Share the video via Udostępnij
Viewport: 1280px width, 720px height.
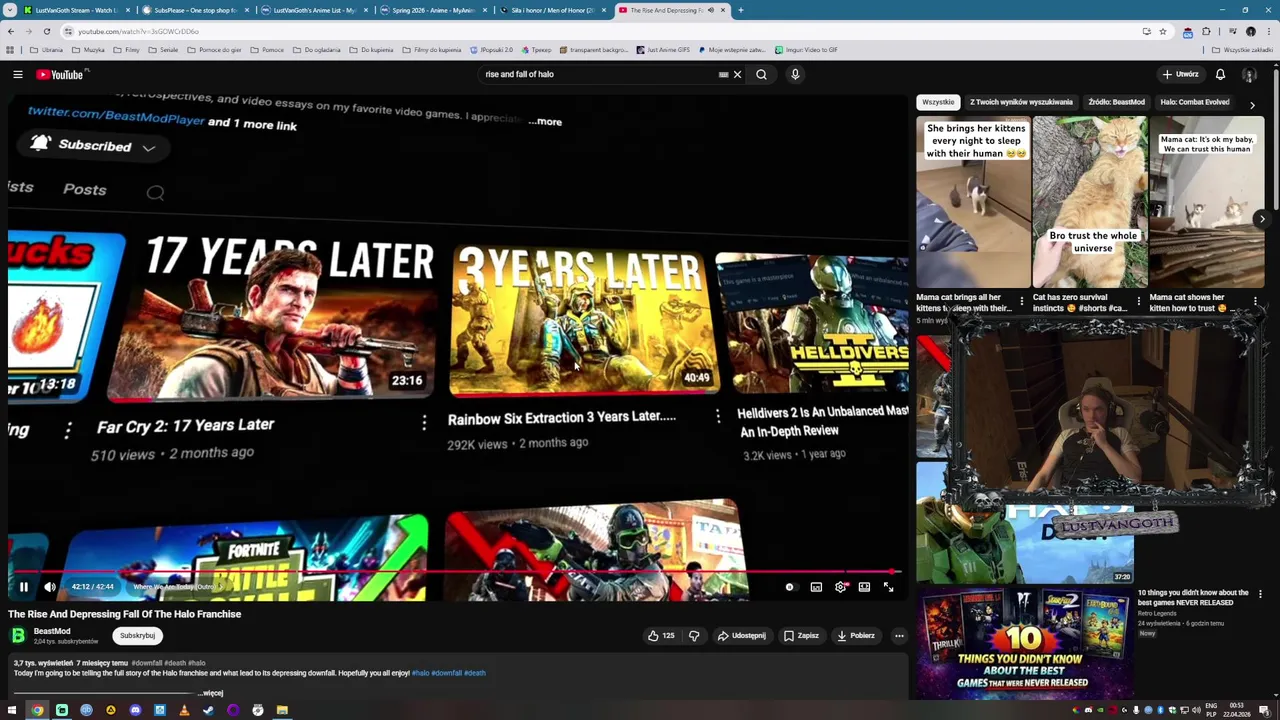tap(741, 635)
